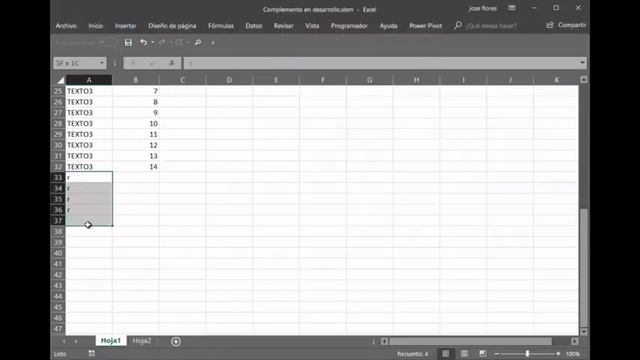The image size is (640, 360).
Task: Click the 'Qué desea hacer' search box
Action: [491, 26]
